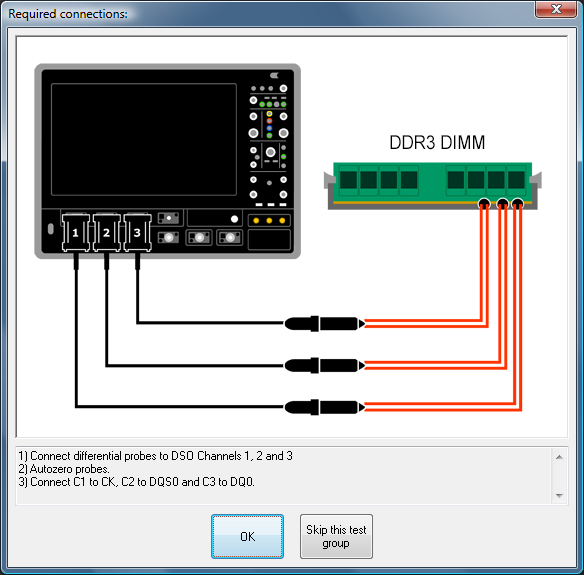
Task: Click the channel 1 probe connector
Action: [x=76, y=232]
